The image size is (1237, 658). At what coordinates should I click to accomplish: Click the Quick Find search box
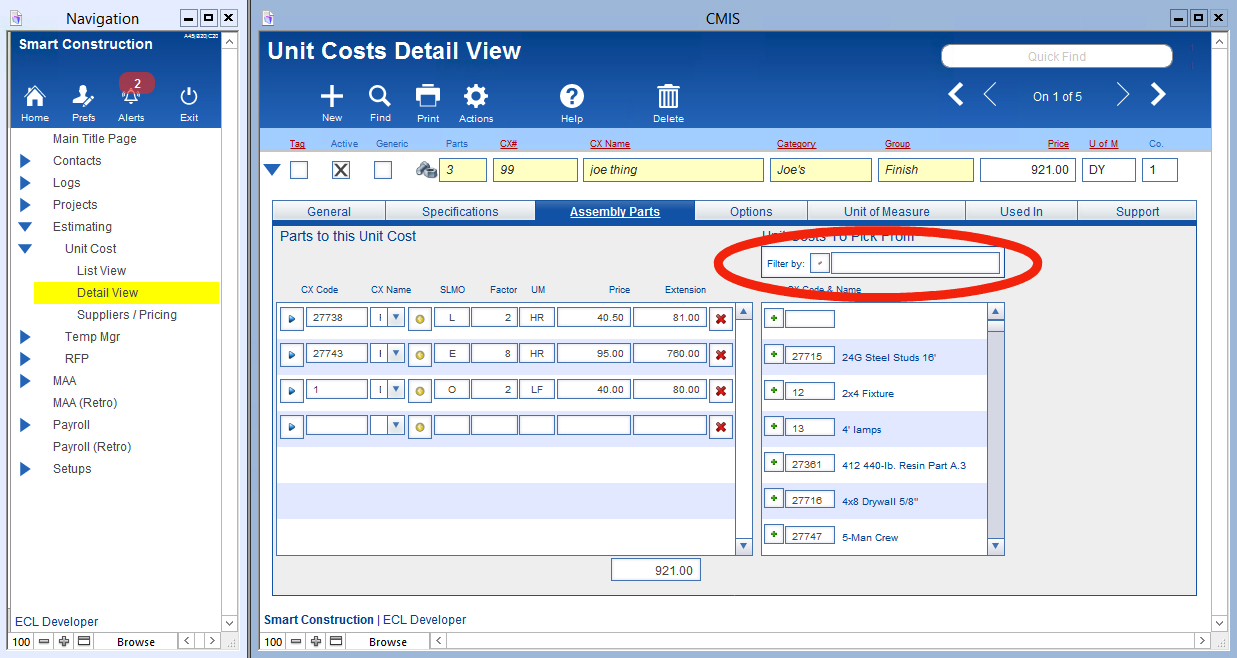point(1057,56)
